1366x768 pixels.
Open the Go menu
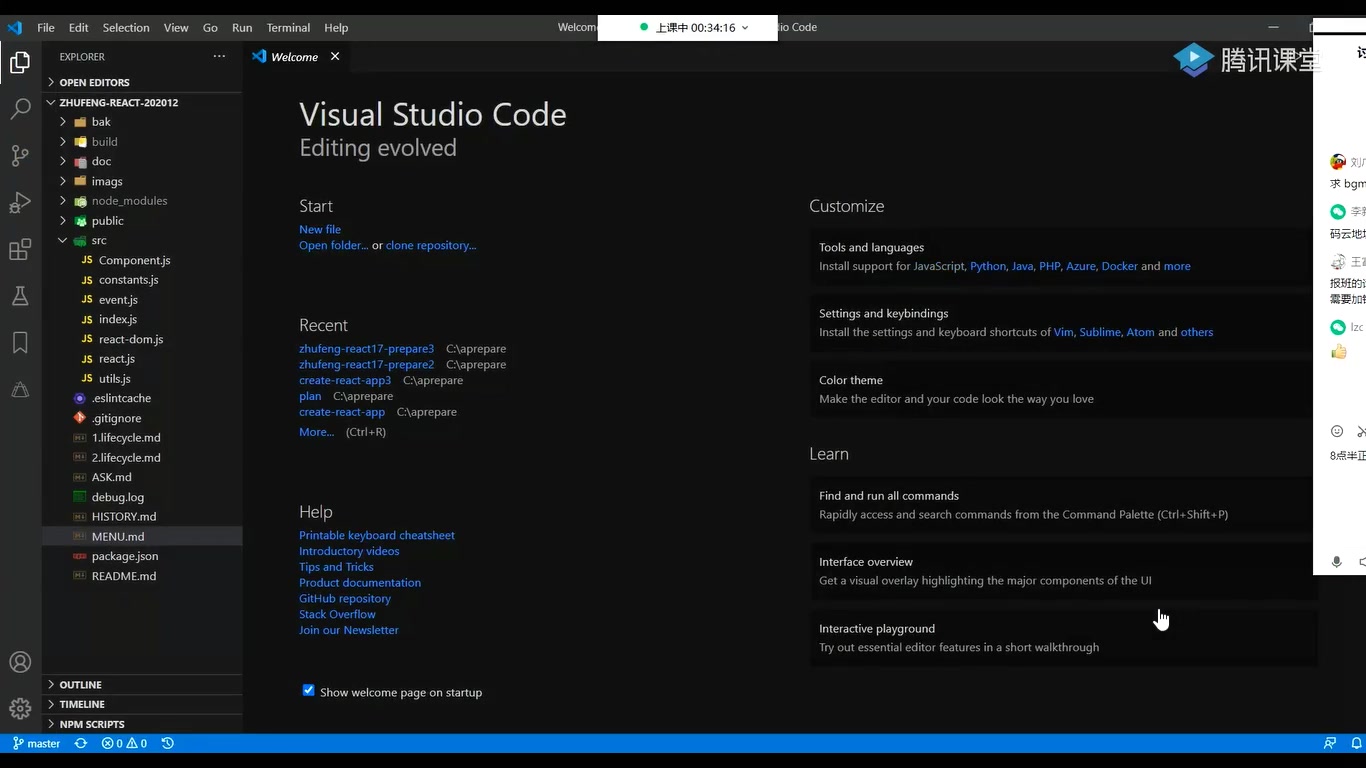coord(210,28)
